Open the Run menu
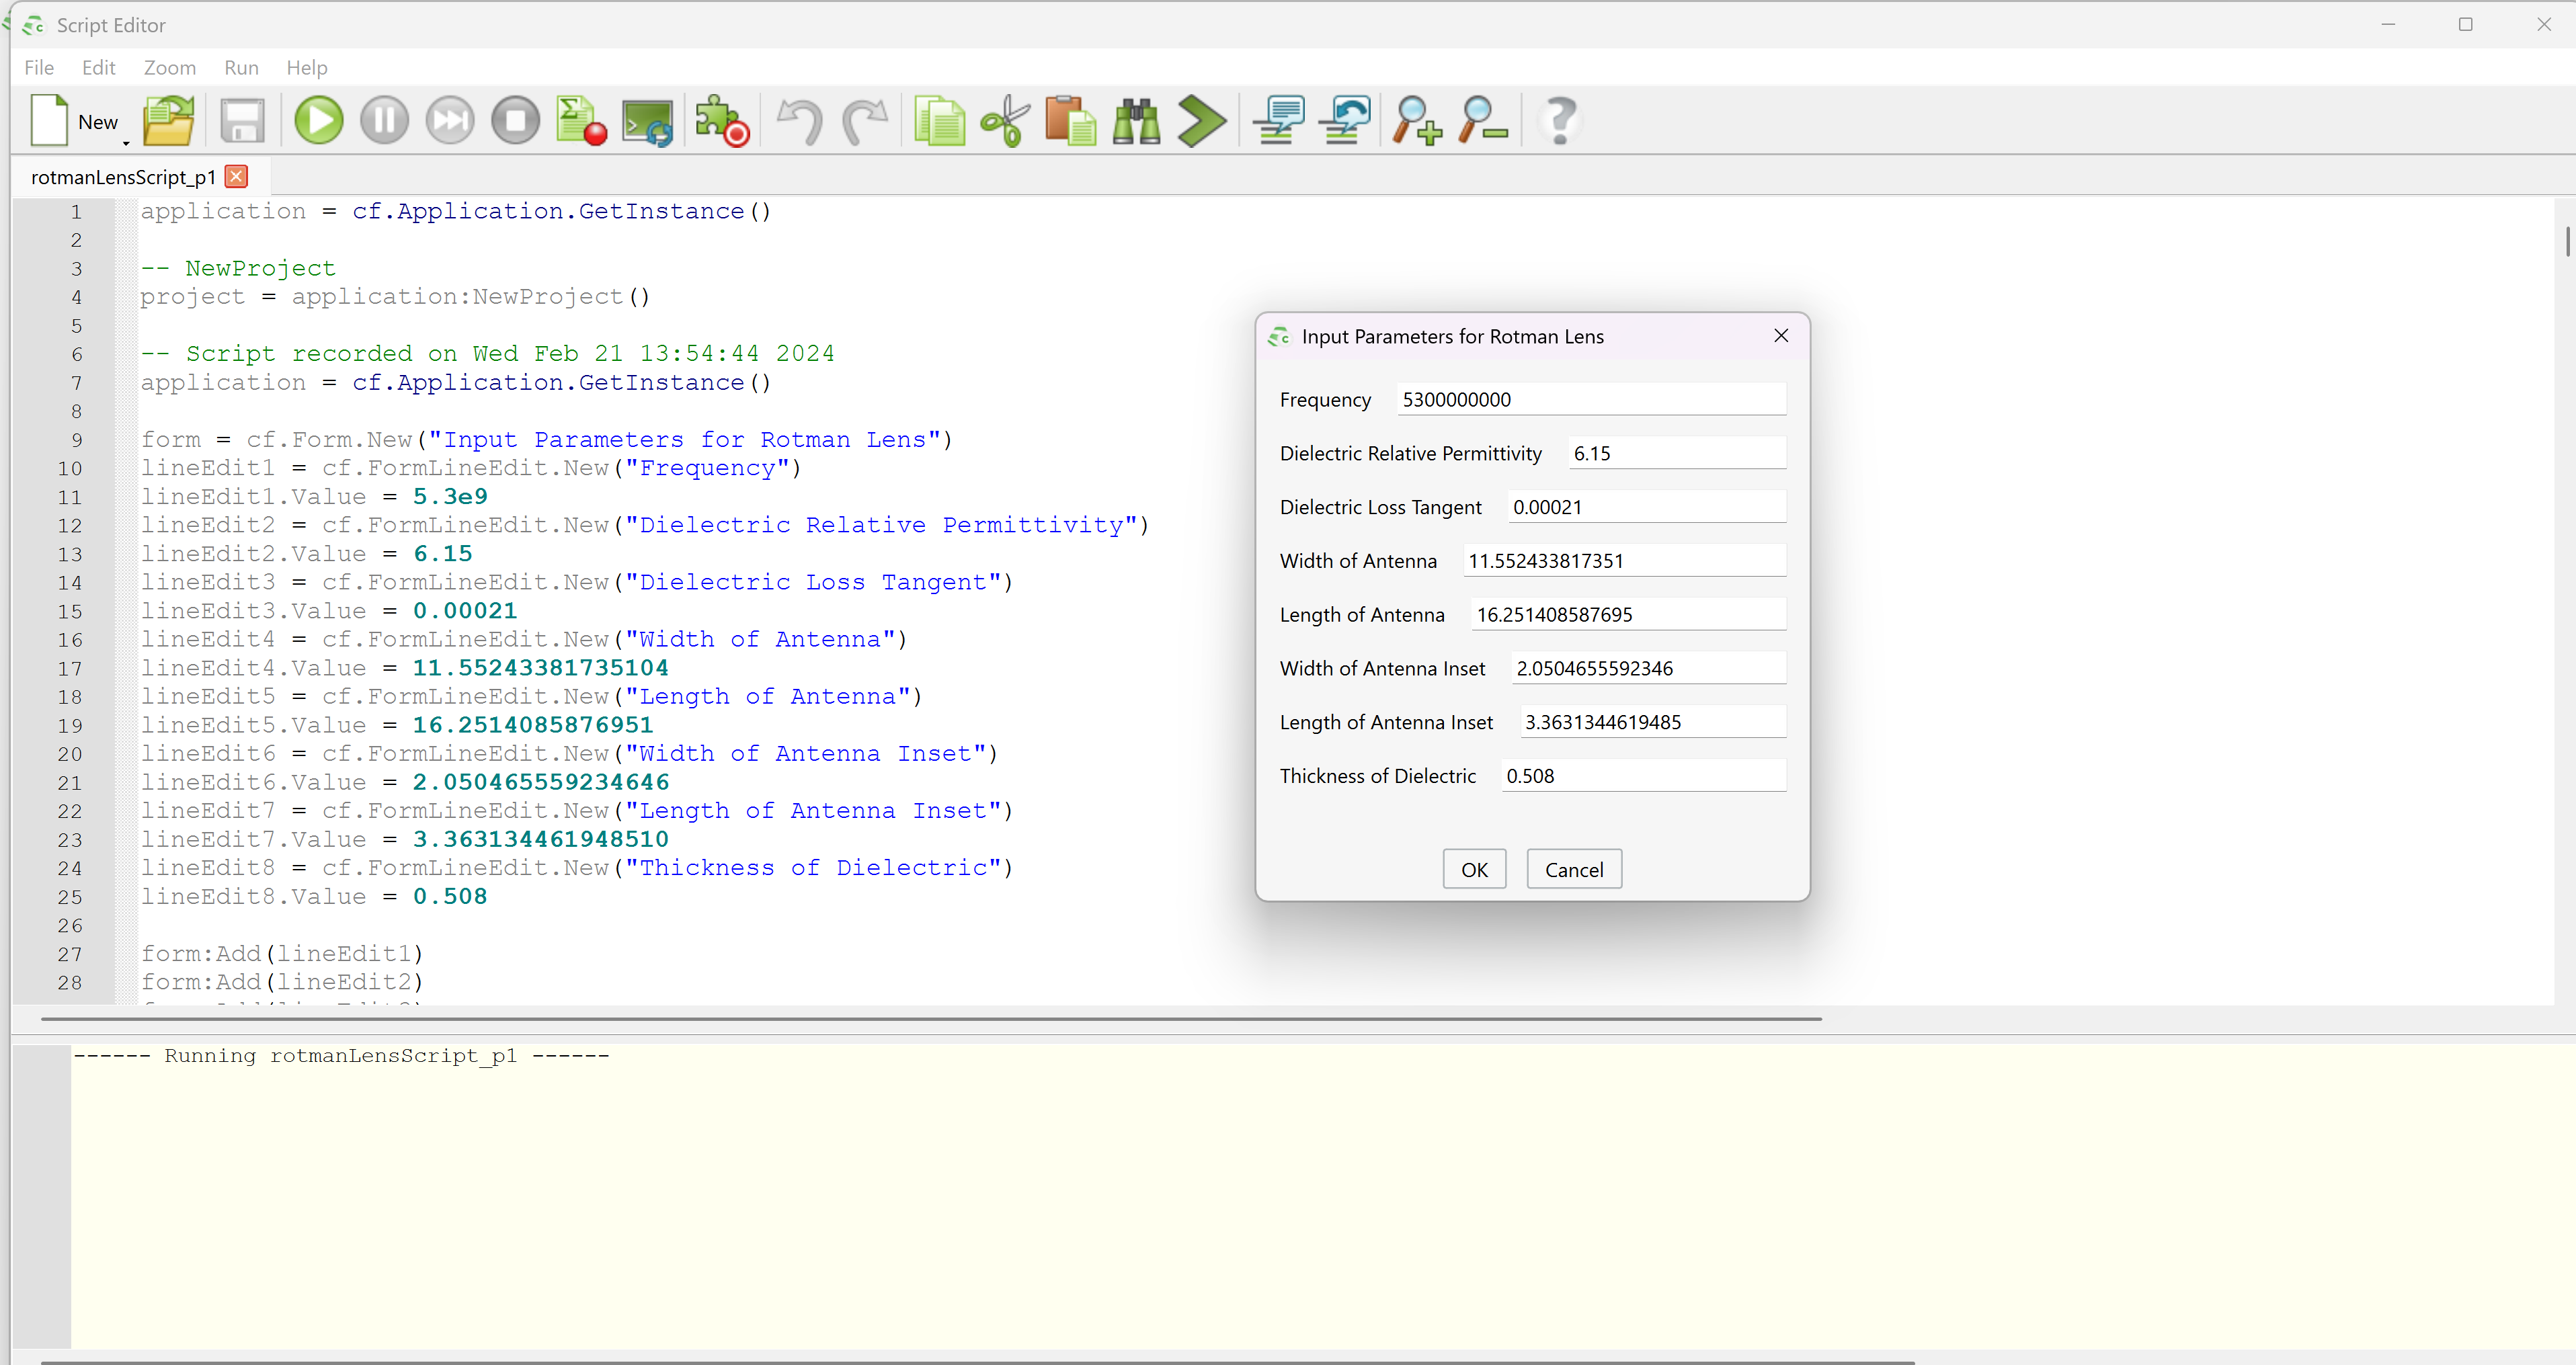2576x1365 pixels. [241, 67]
